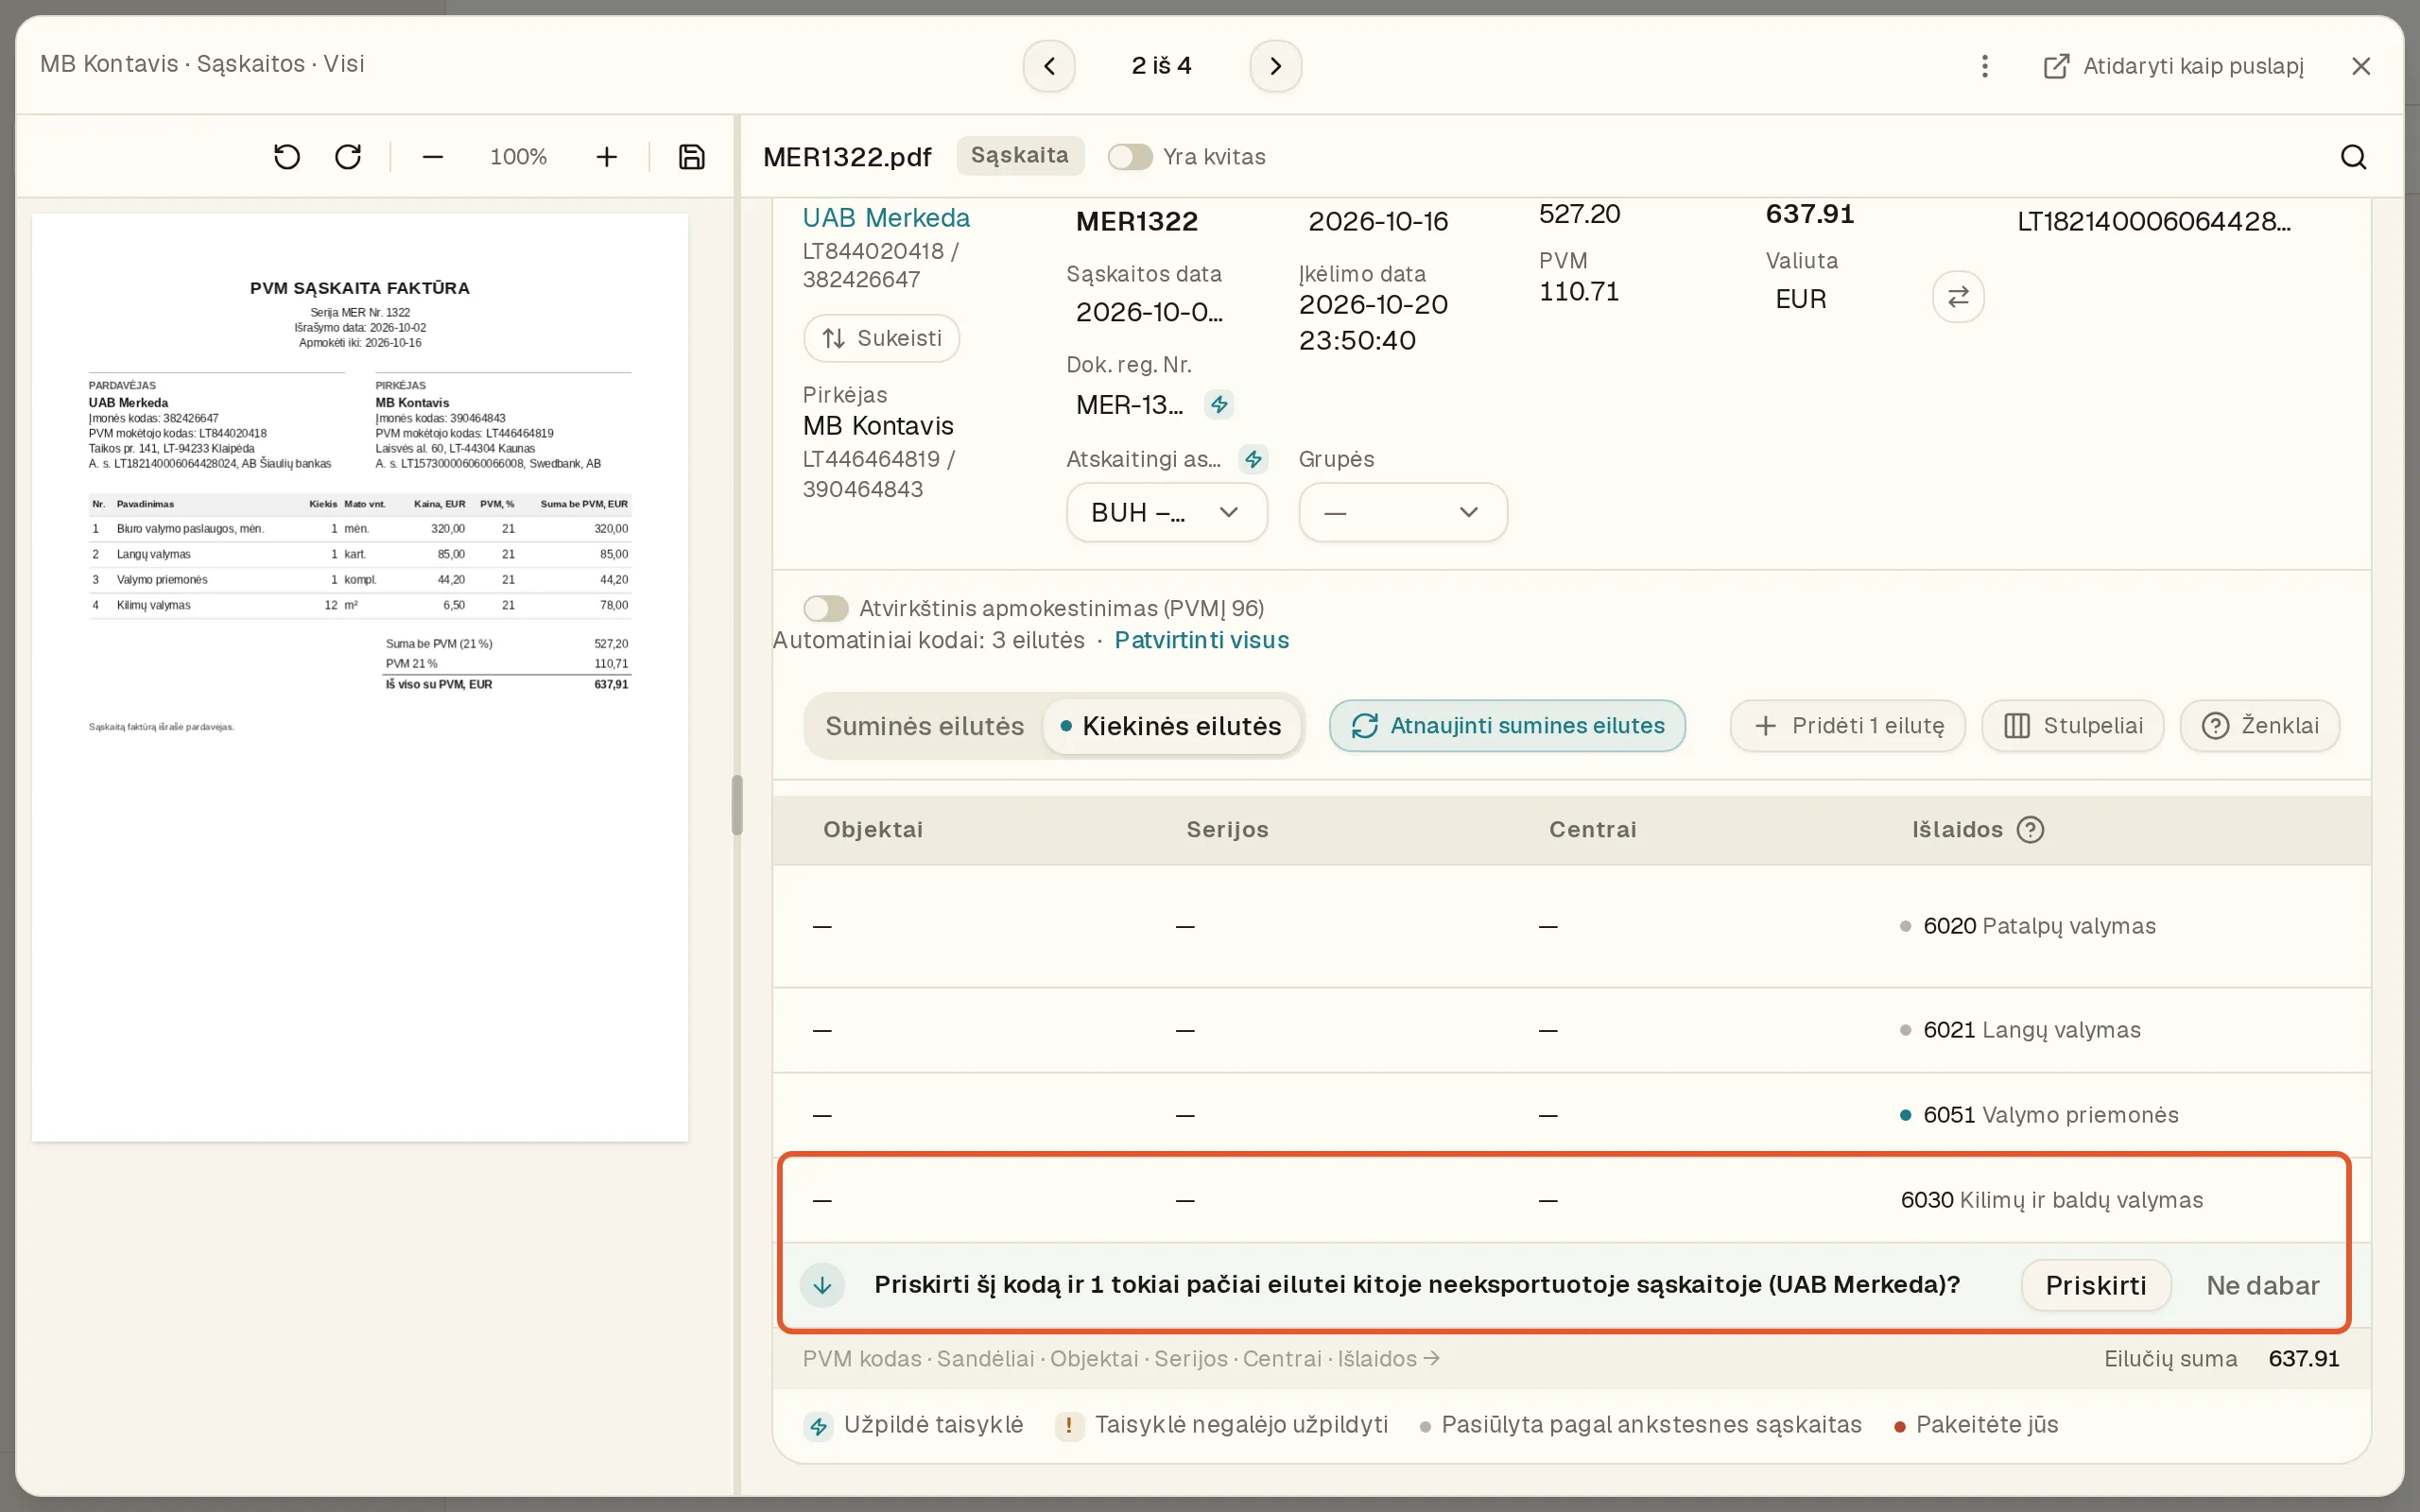The width and height of the screenshot is (2420, 1512).
Task: Rotate the PDF counterclockwise
Action: 287,157
